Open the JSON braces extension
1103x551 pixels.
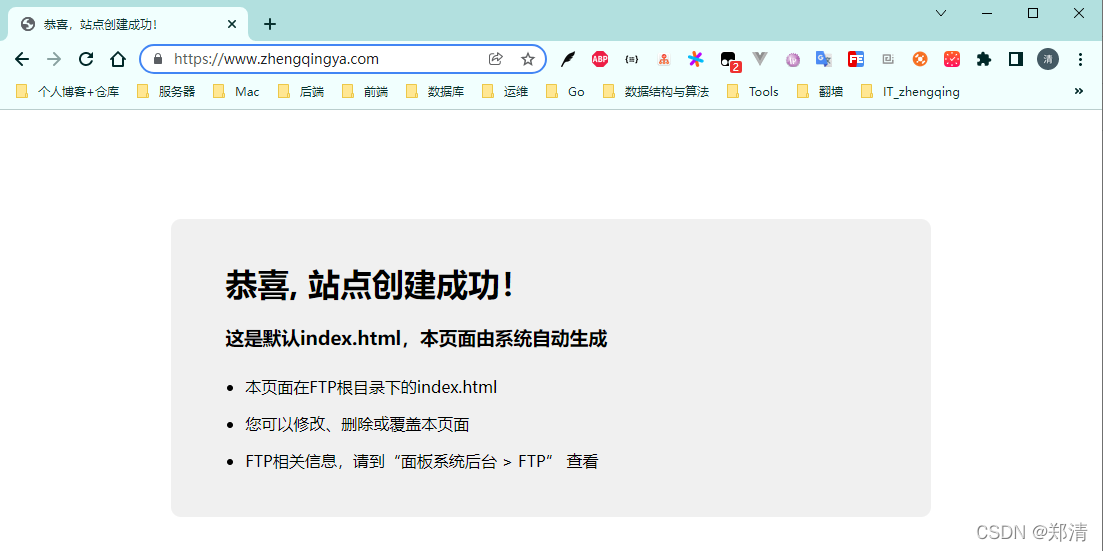click(x=632, y=60)
